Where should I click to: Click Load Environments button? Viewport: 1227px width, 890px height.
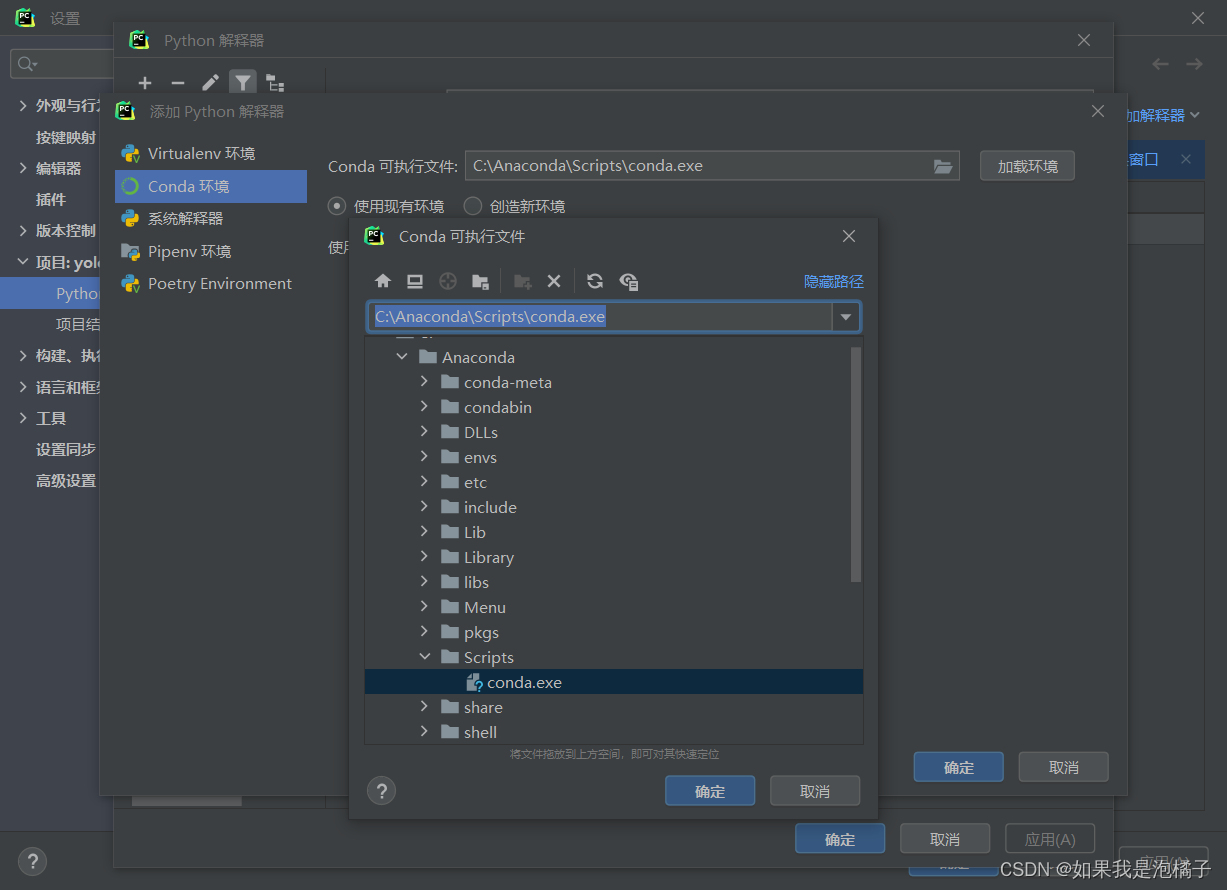1027,166
